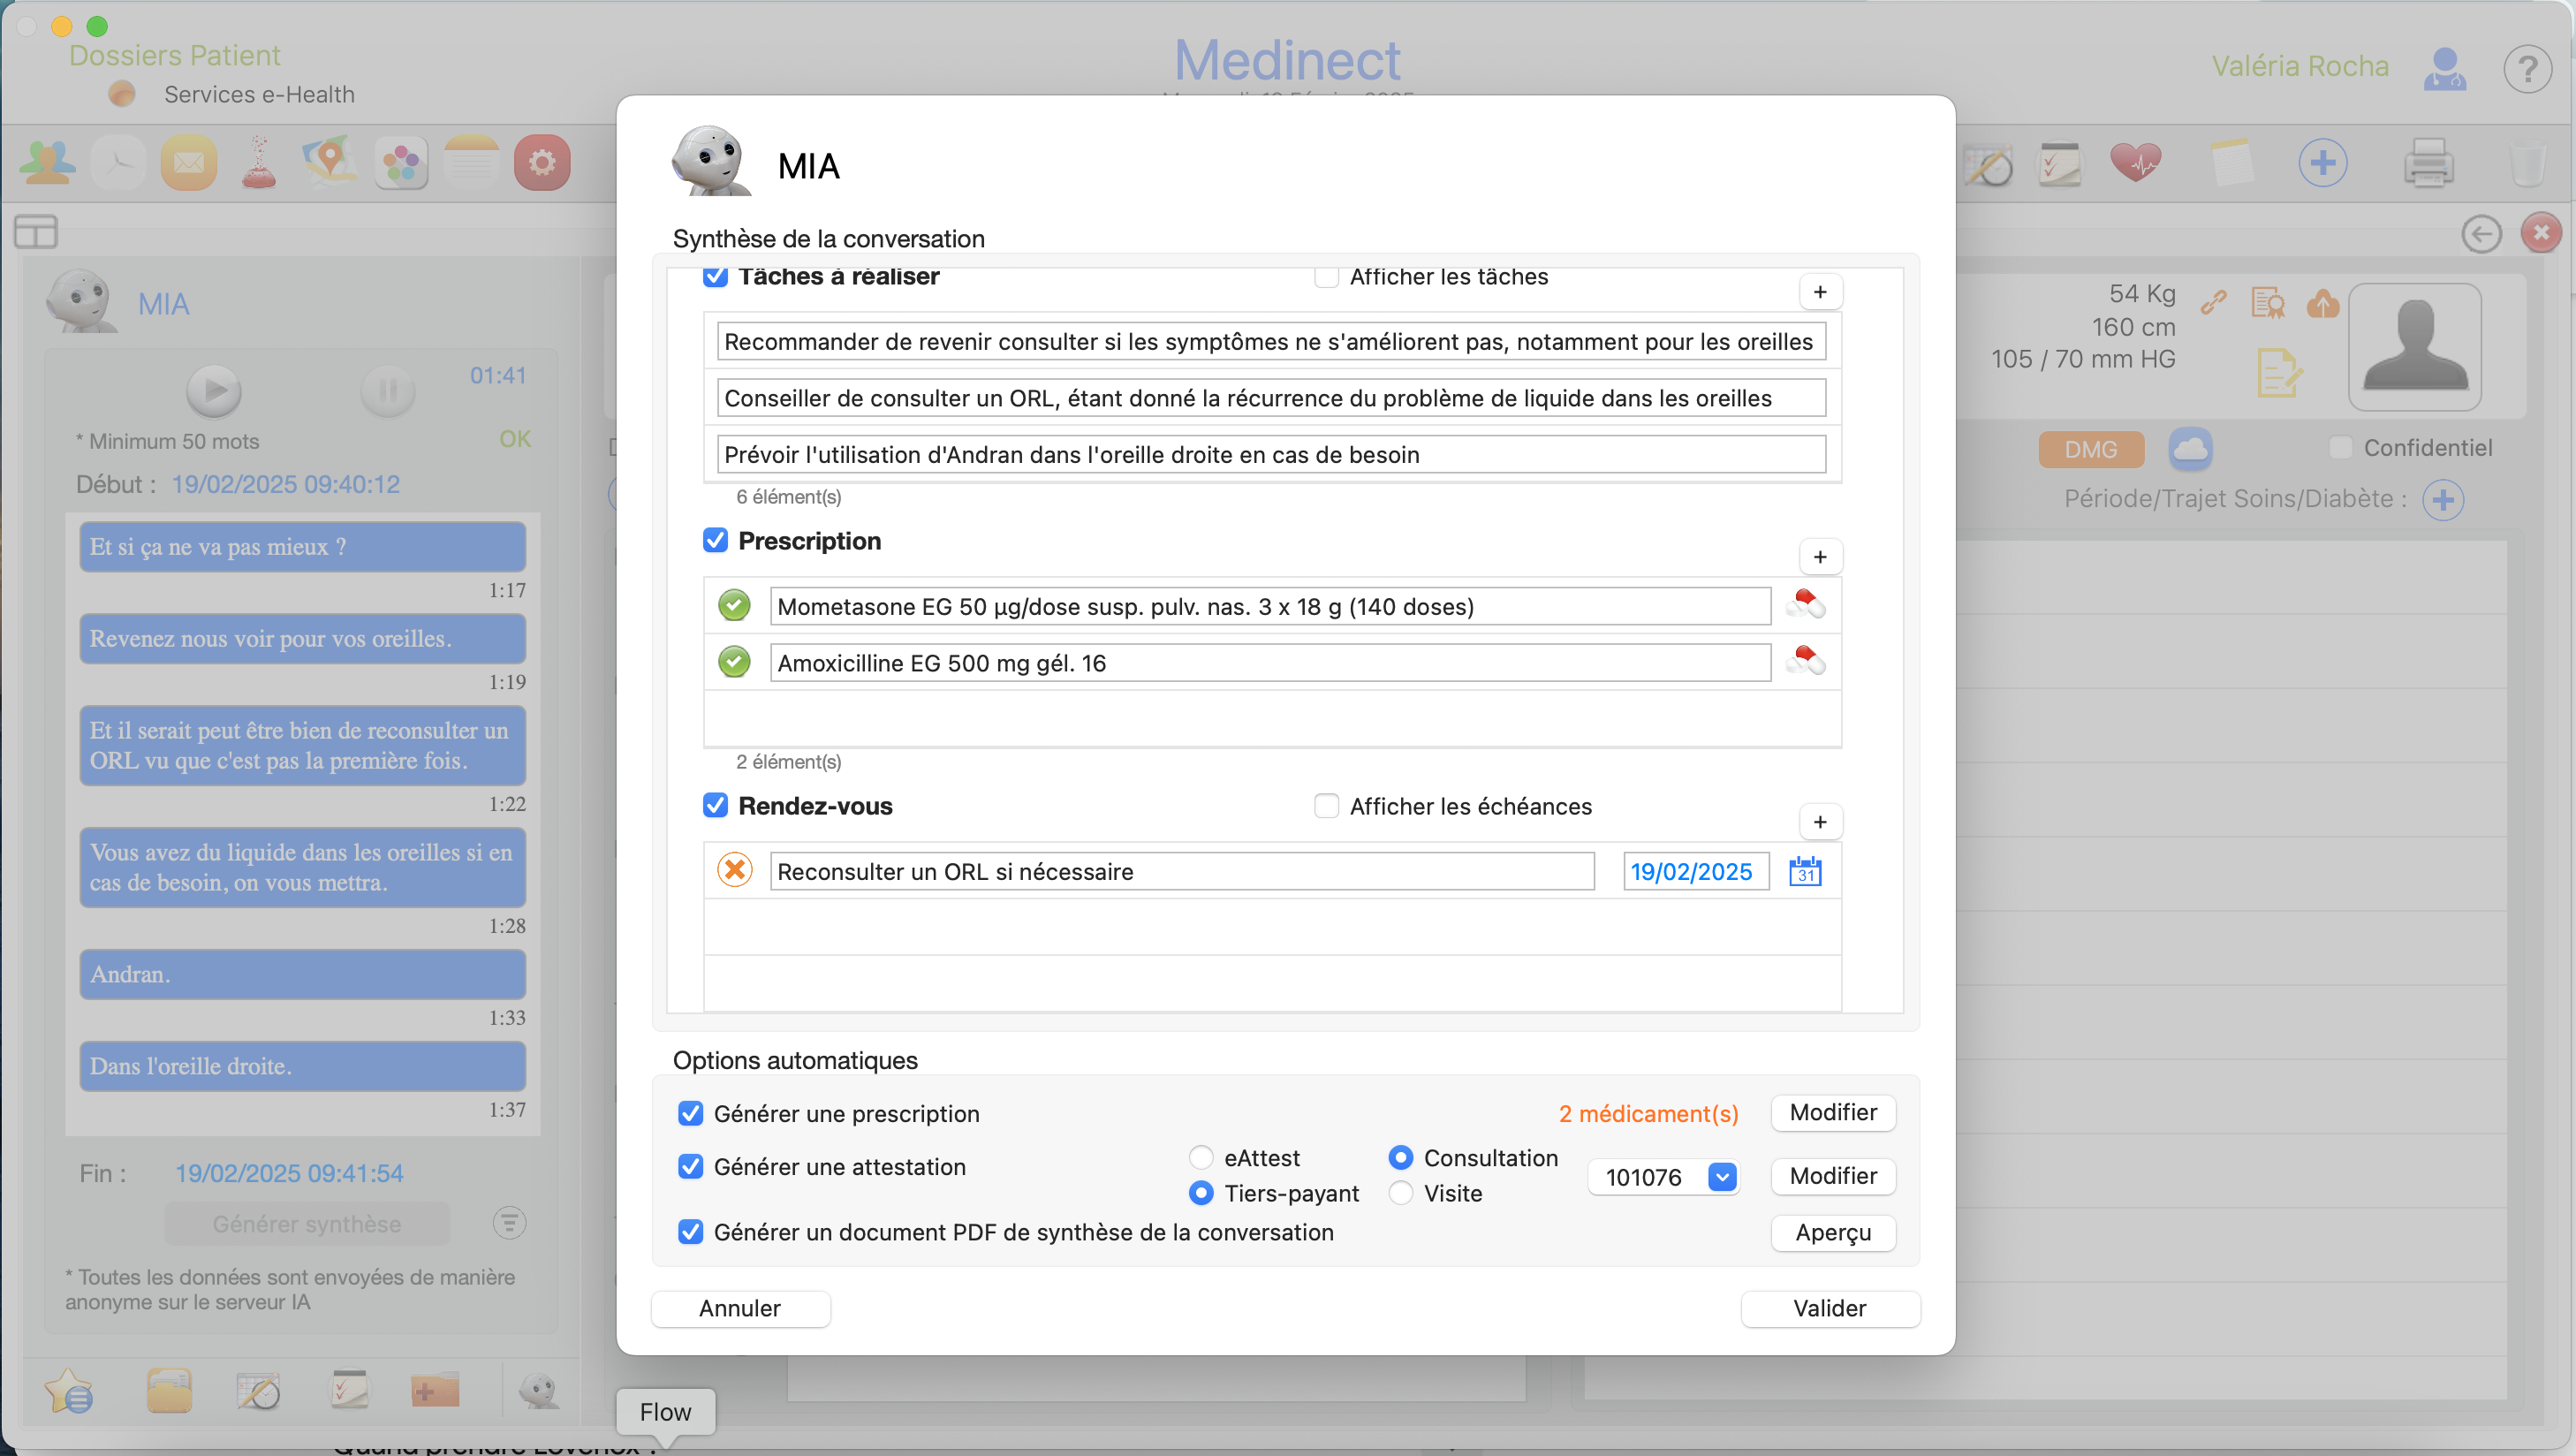The width and height of the screenshot is (2576, 1456).
Task: Open the Services e-Health menu
Action: pyautogui.click(x=259, y=94)
